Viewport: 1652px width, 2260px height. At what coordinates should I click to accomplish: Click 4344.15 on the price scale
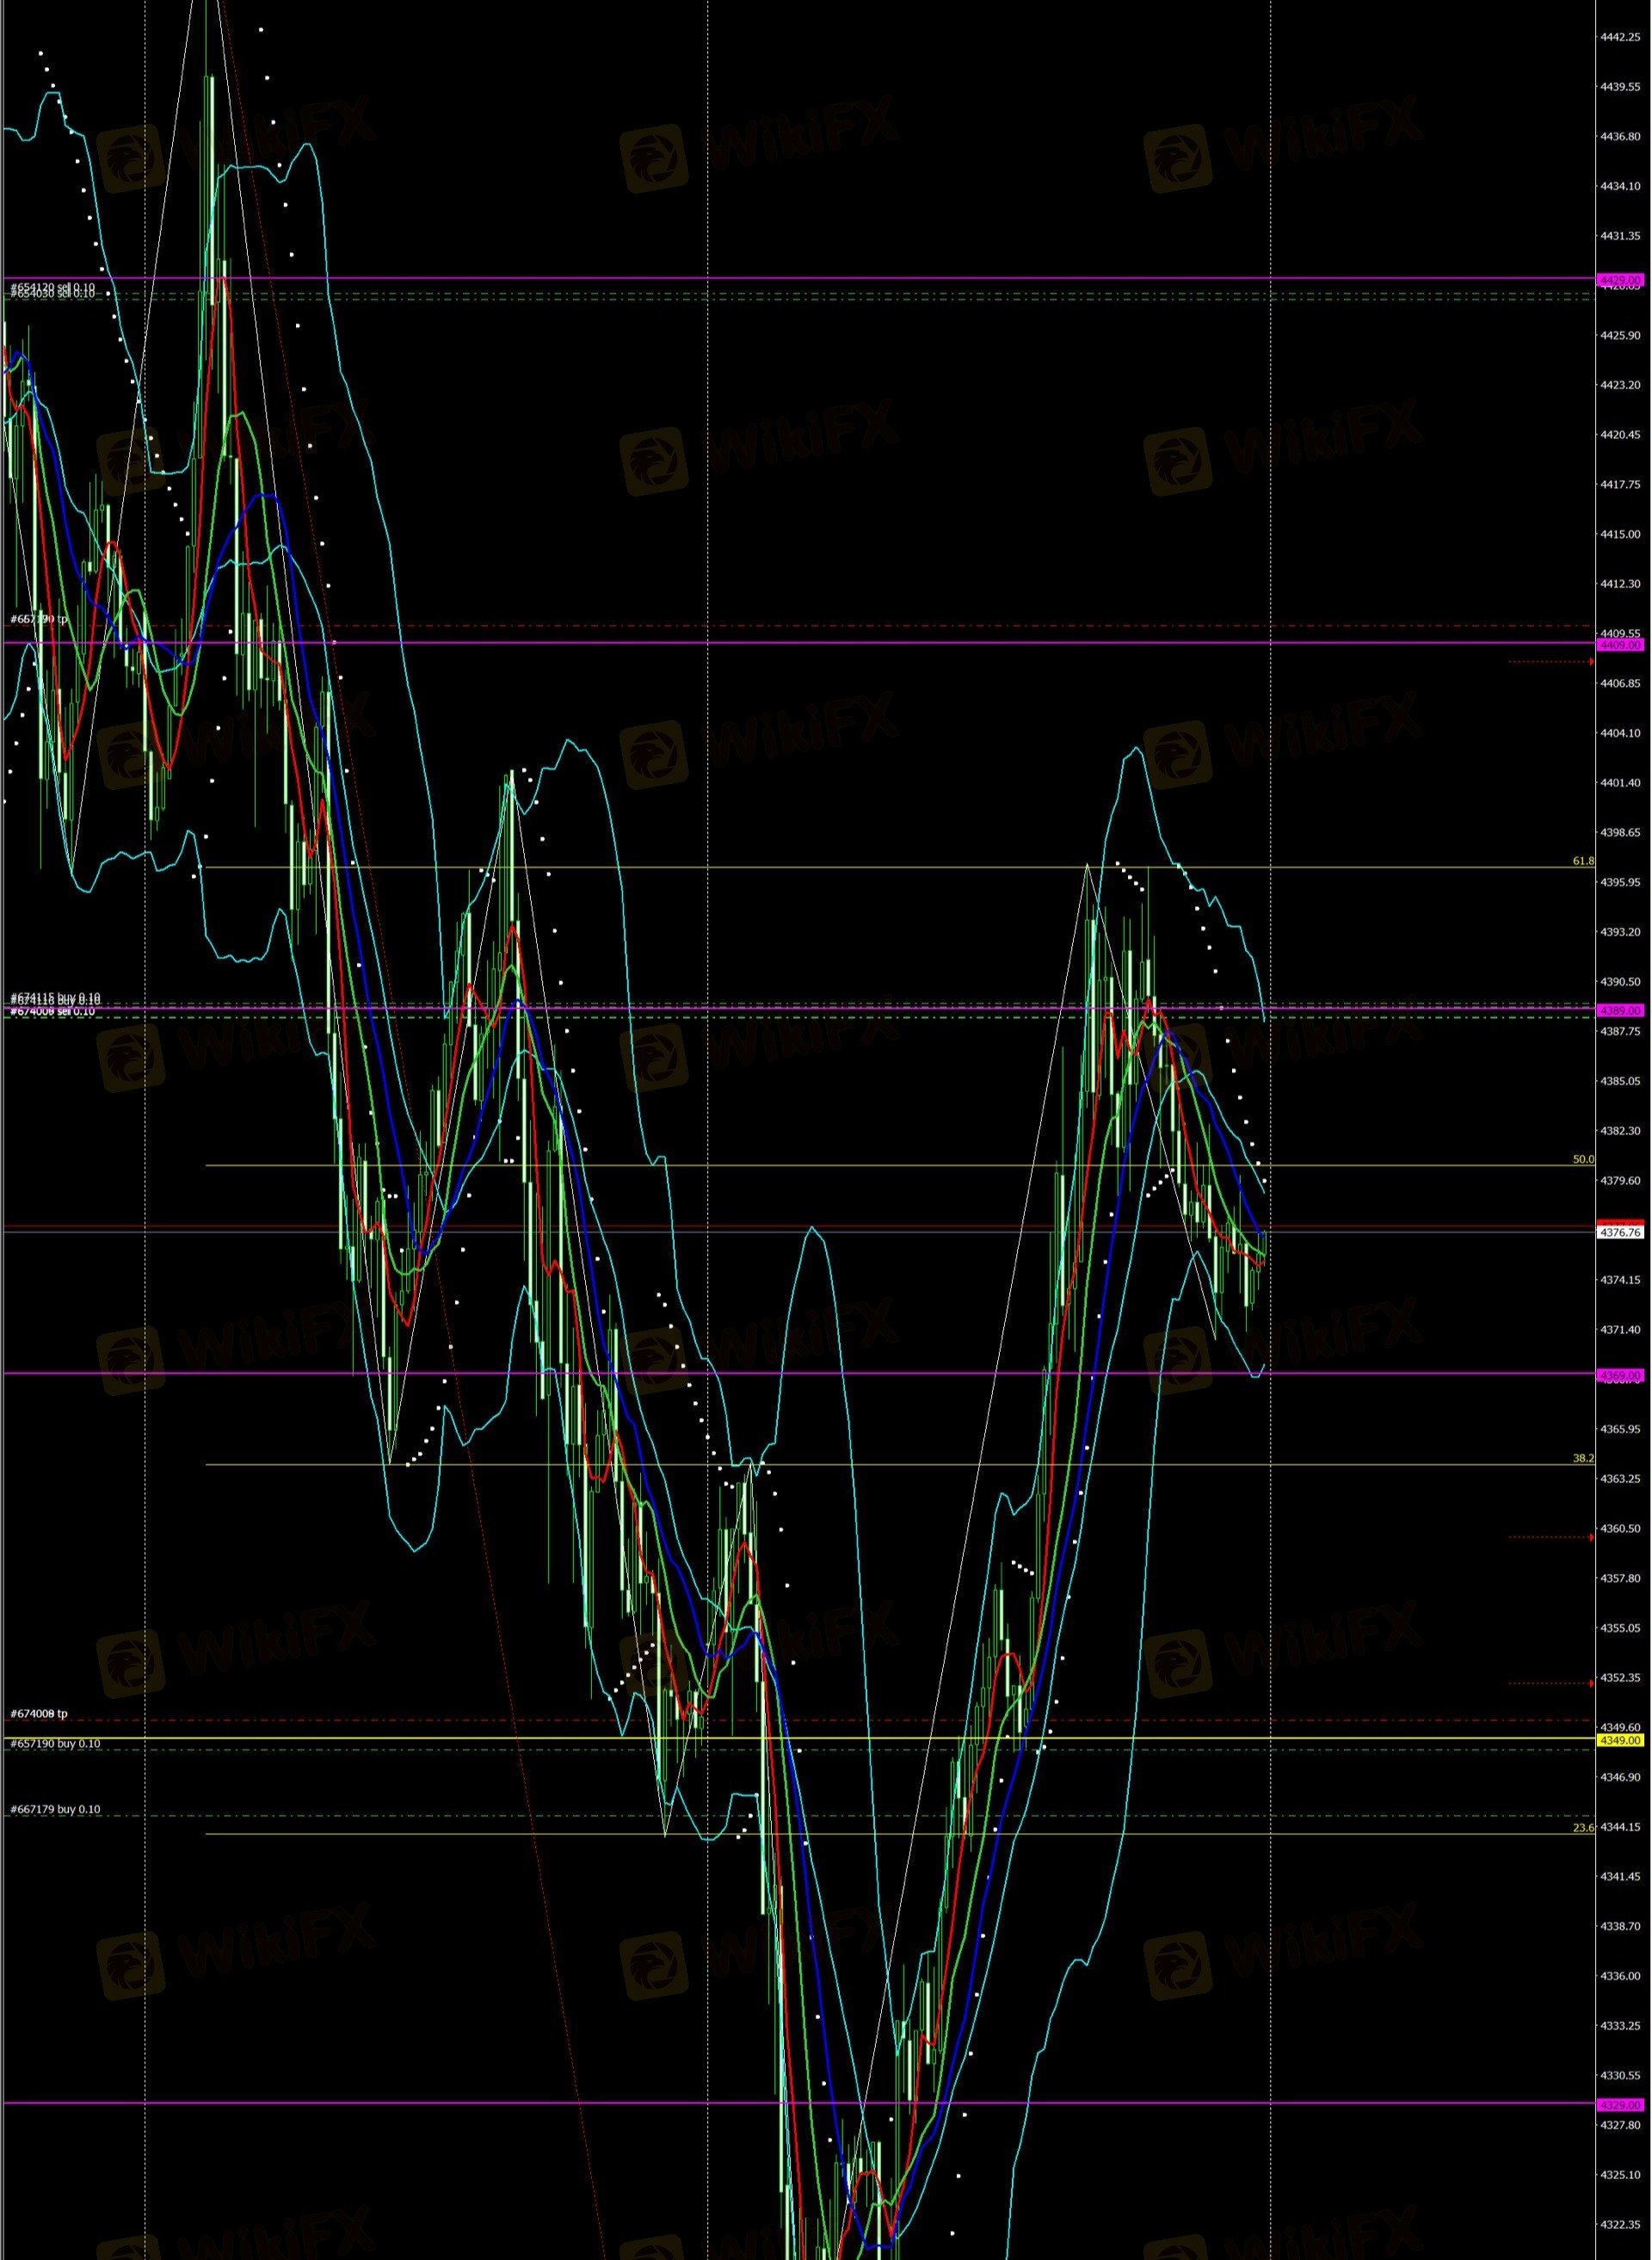pyautogui.click(x=1620, y=1827)
